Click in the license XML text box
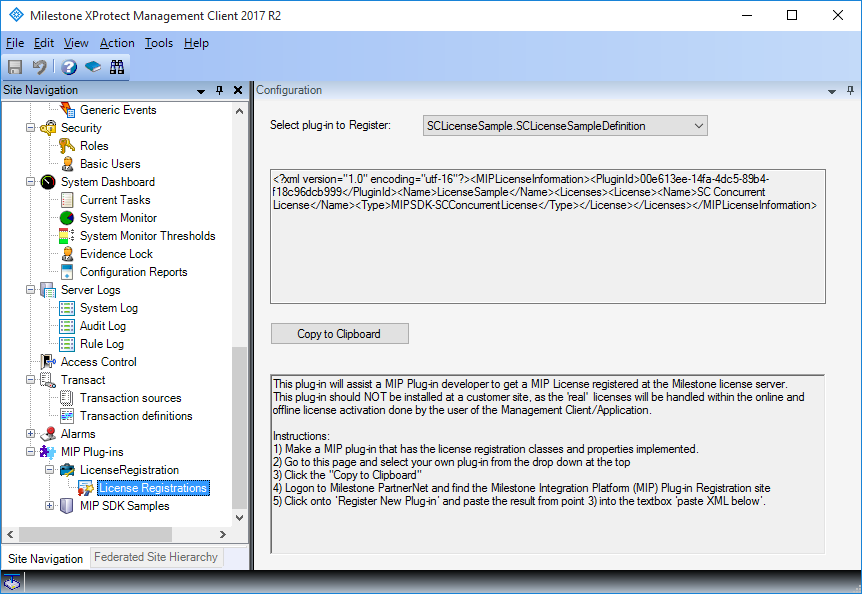The width and height of the screenshot is (862, 594). [x=548, y=236]
